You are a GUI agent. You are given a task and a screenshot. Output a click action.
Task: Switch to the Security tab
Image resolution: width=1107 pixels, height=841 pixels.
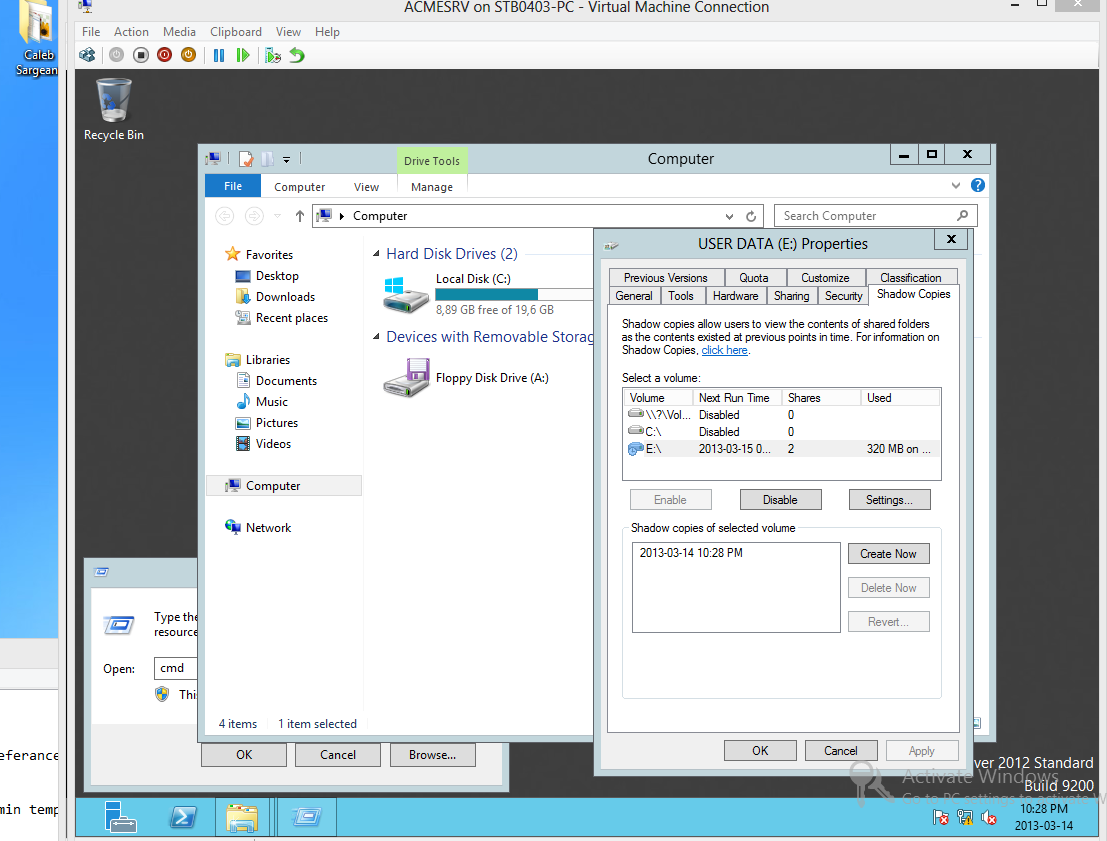click(x=844, y=296)
